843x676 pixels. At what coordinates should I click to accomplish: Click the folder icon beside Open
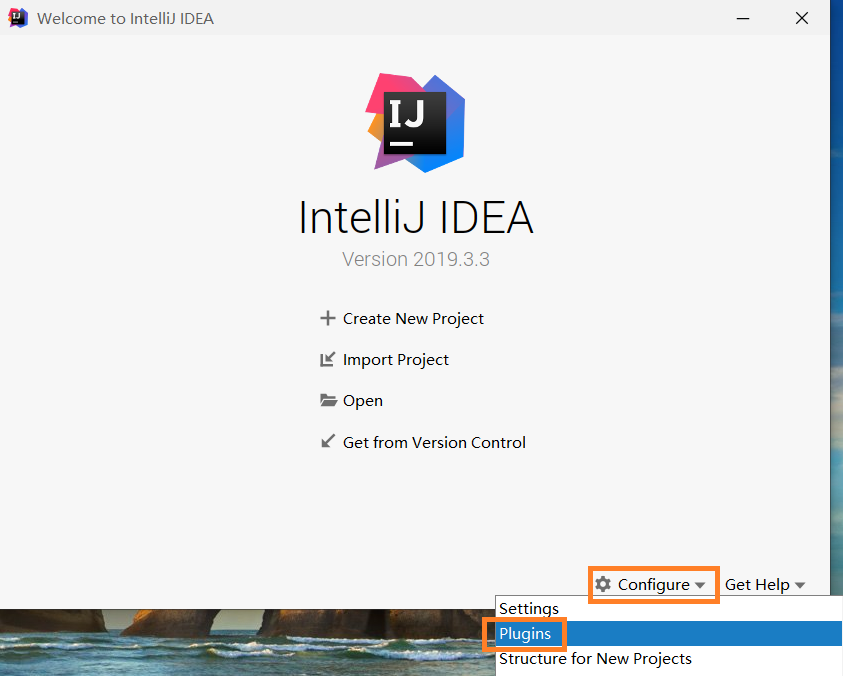tap(328, 400)
